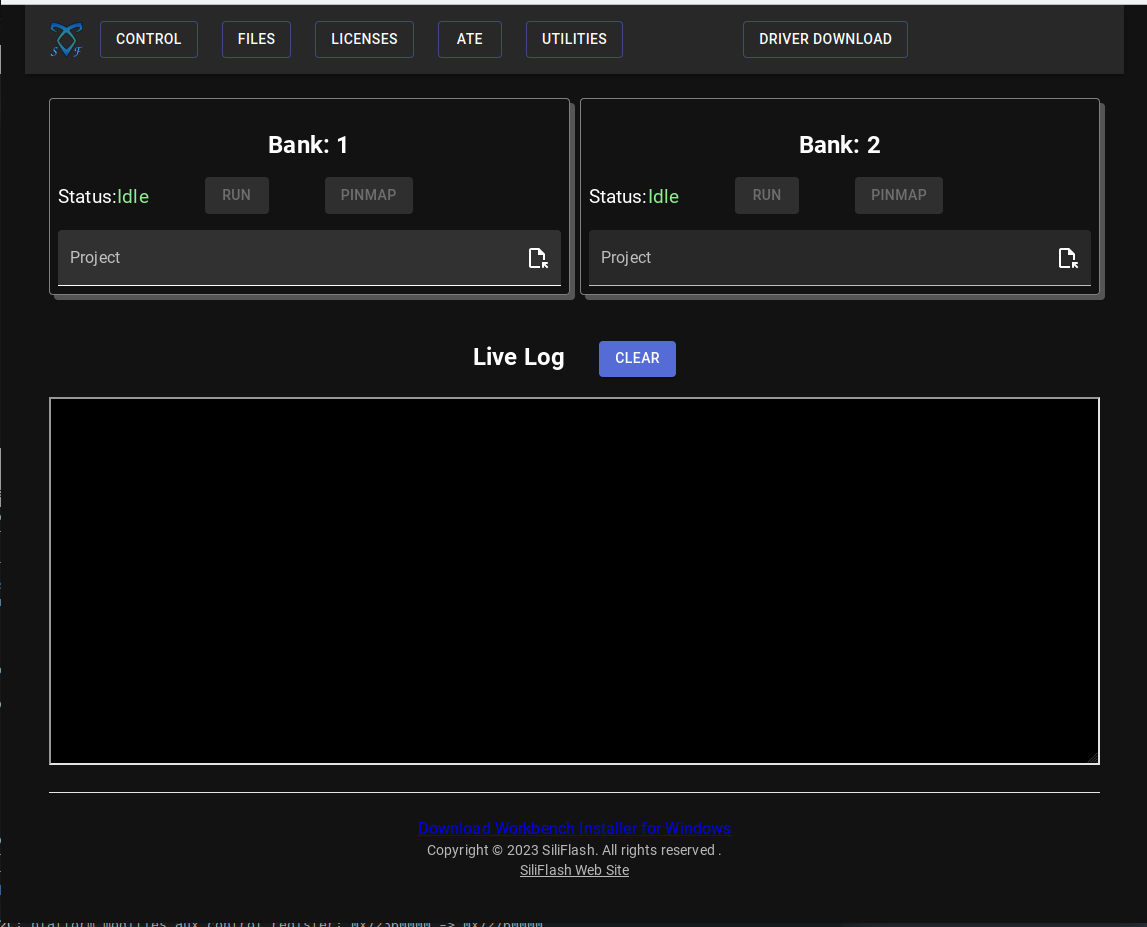Image resolution: width=1147 pixels, height=927 pixels.
Task: Open the UTILITIES section
Action: (x=574, y=39)
